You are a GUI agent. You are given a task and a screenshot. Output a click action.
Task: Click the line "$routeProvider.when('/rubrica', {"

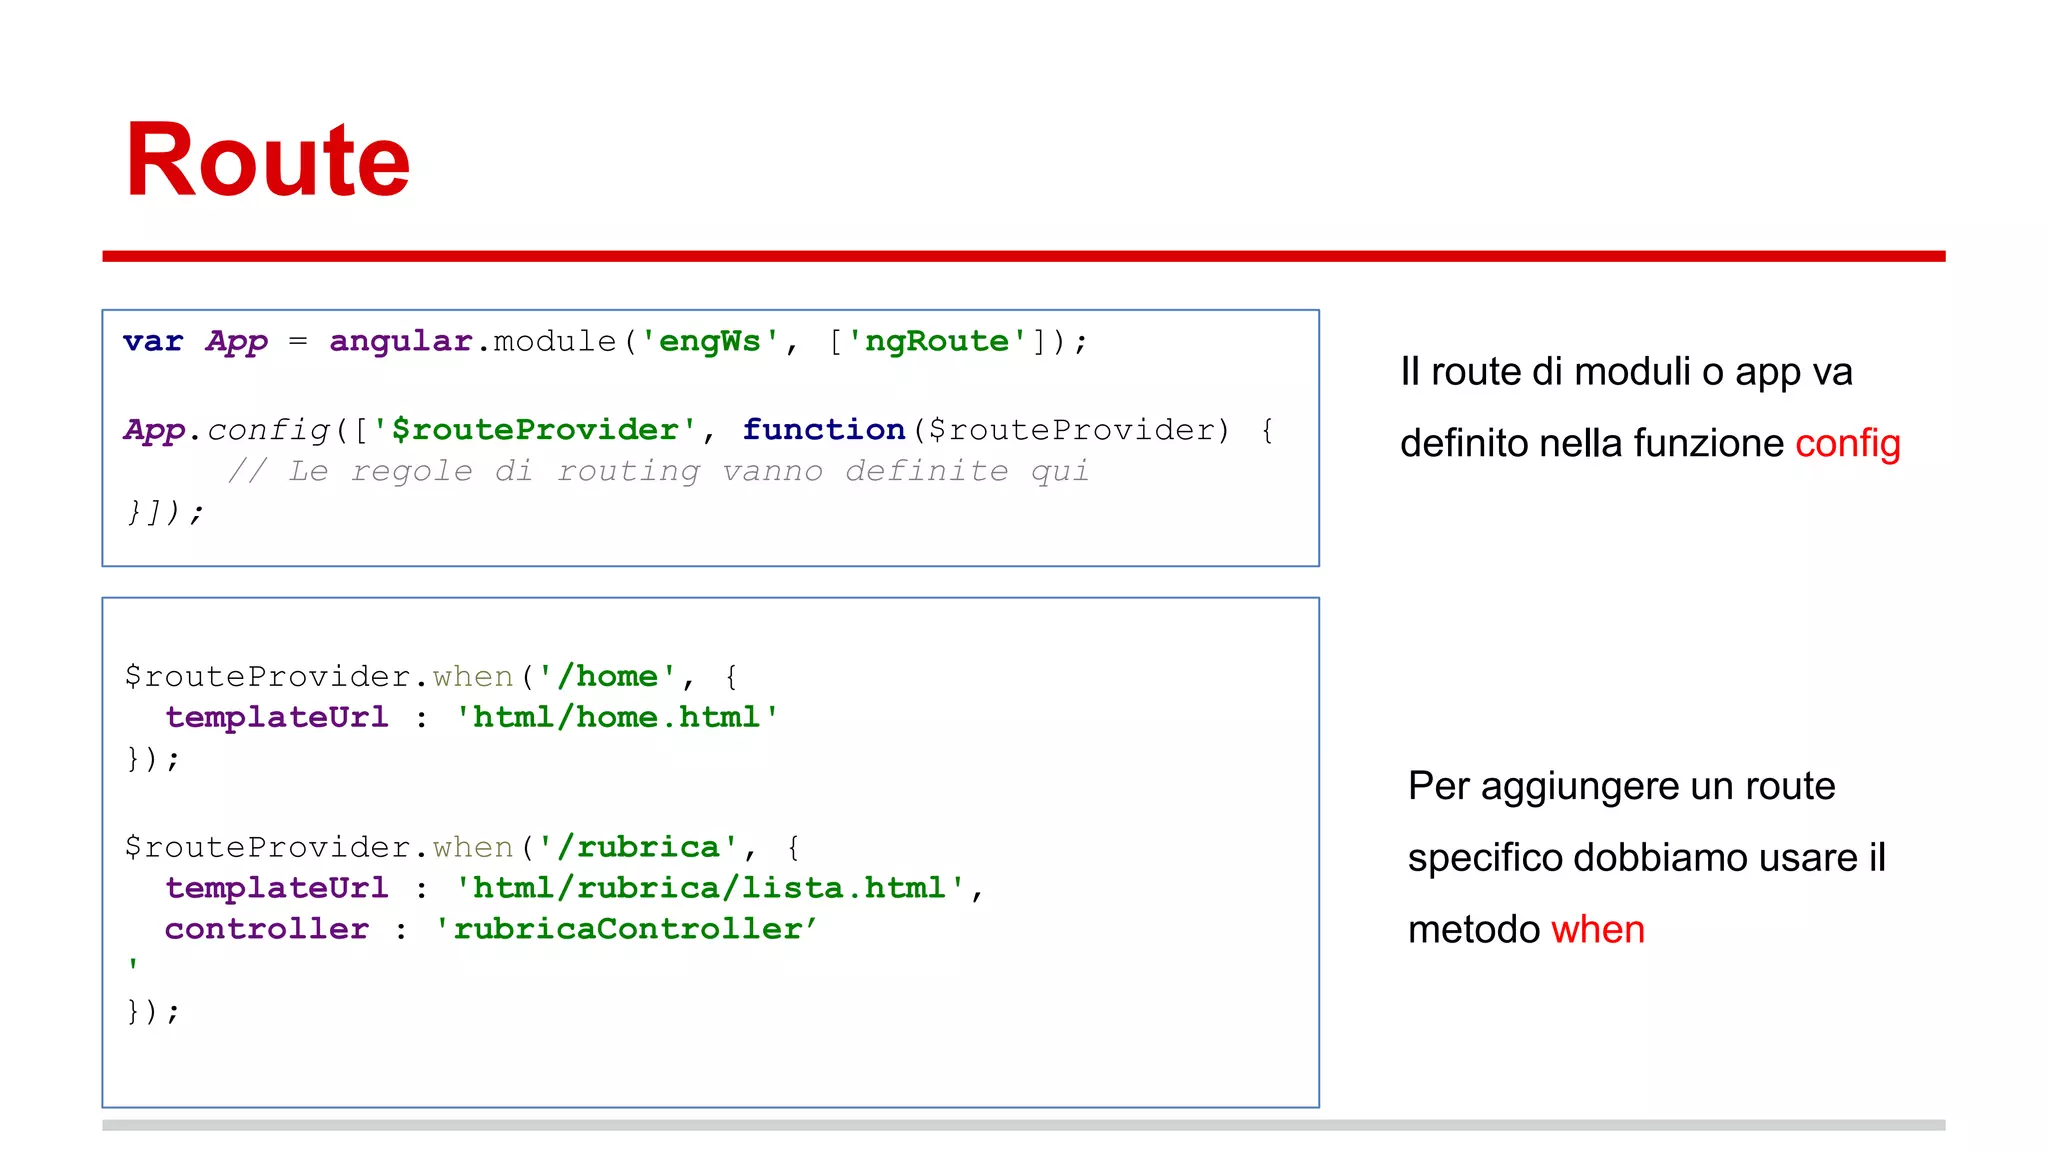pyautogui.click(x=462, y=848)
